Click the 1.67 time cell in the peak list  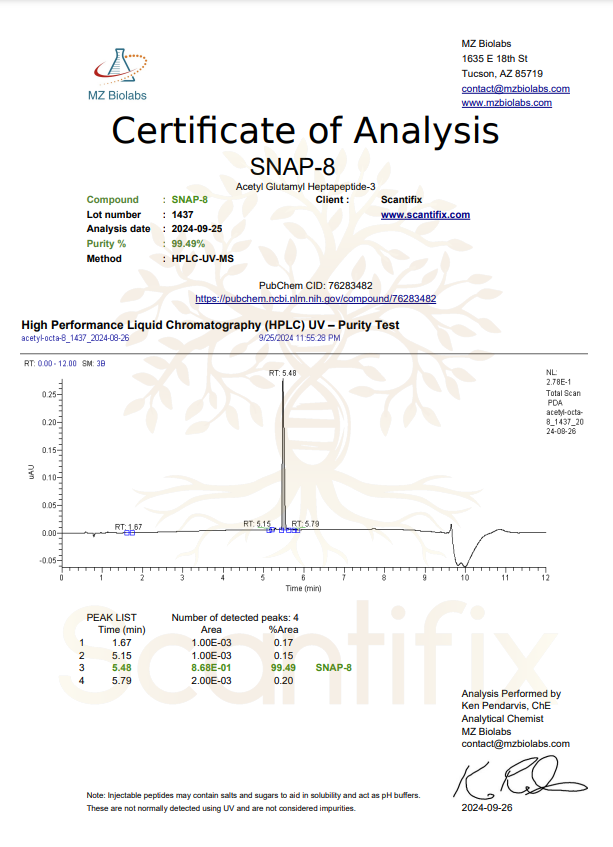(x=122, y=643)
